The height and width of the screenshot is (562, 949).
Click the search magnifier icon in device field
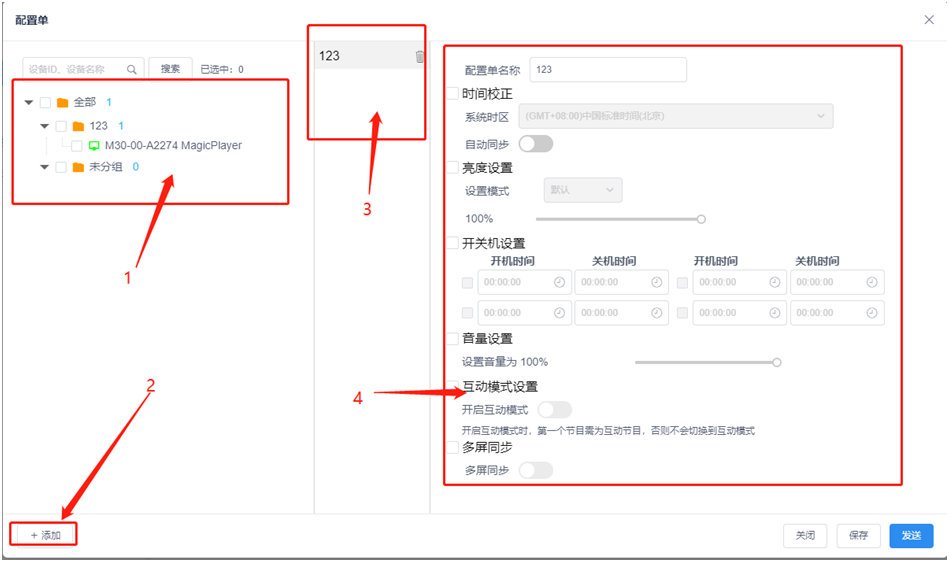(x=132, y=69)
